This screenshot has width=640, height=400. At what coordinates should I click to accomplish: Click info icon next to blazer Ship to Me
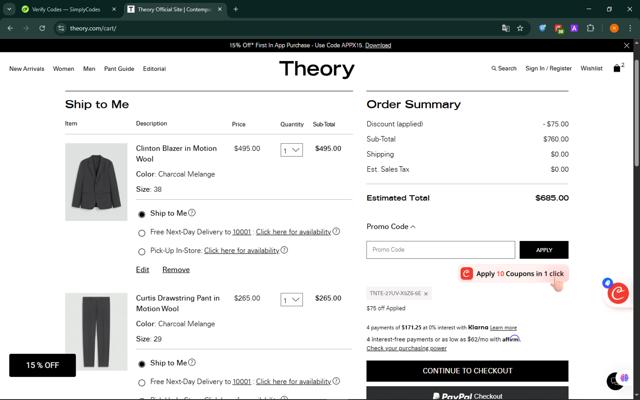tap(192, 213)
